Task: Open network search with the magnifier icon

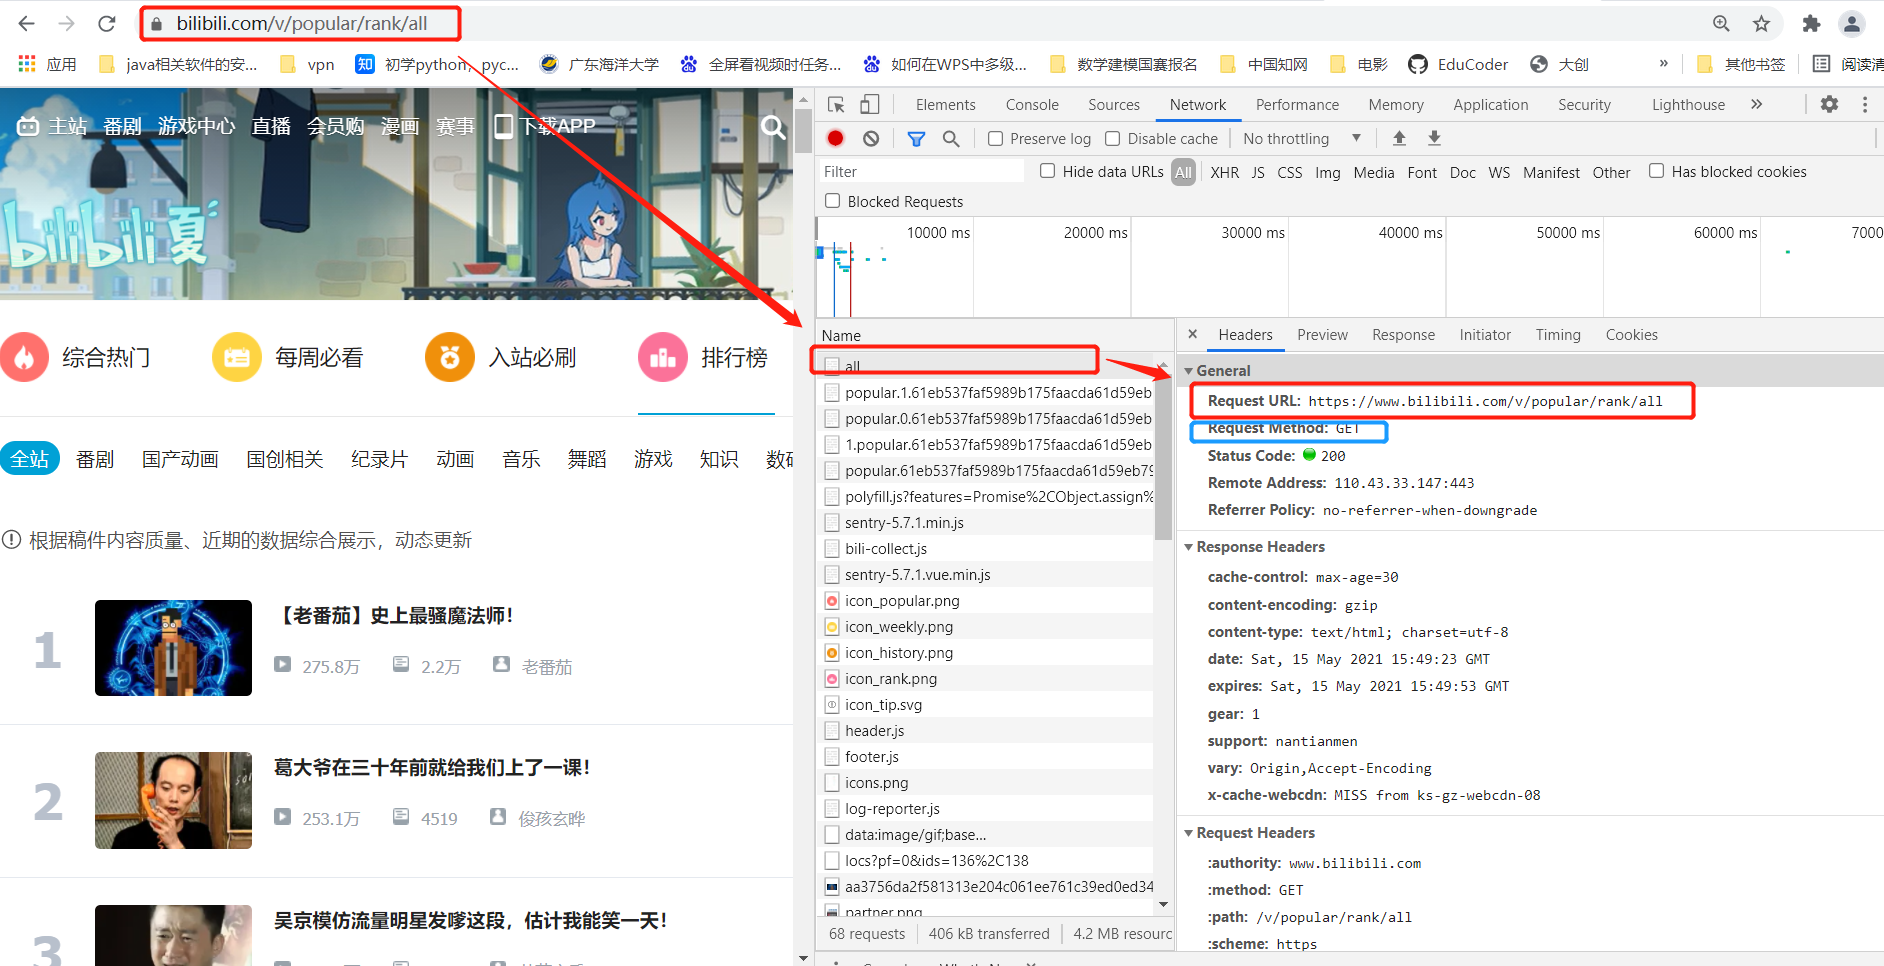Action: point(951,138)
